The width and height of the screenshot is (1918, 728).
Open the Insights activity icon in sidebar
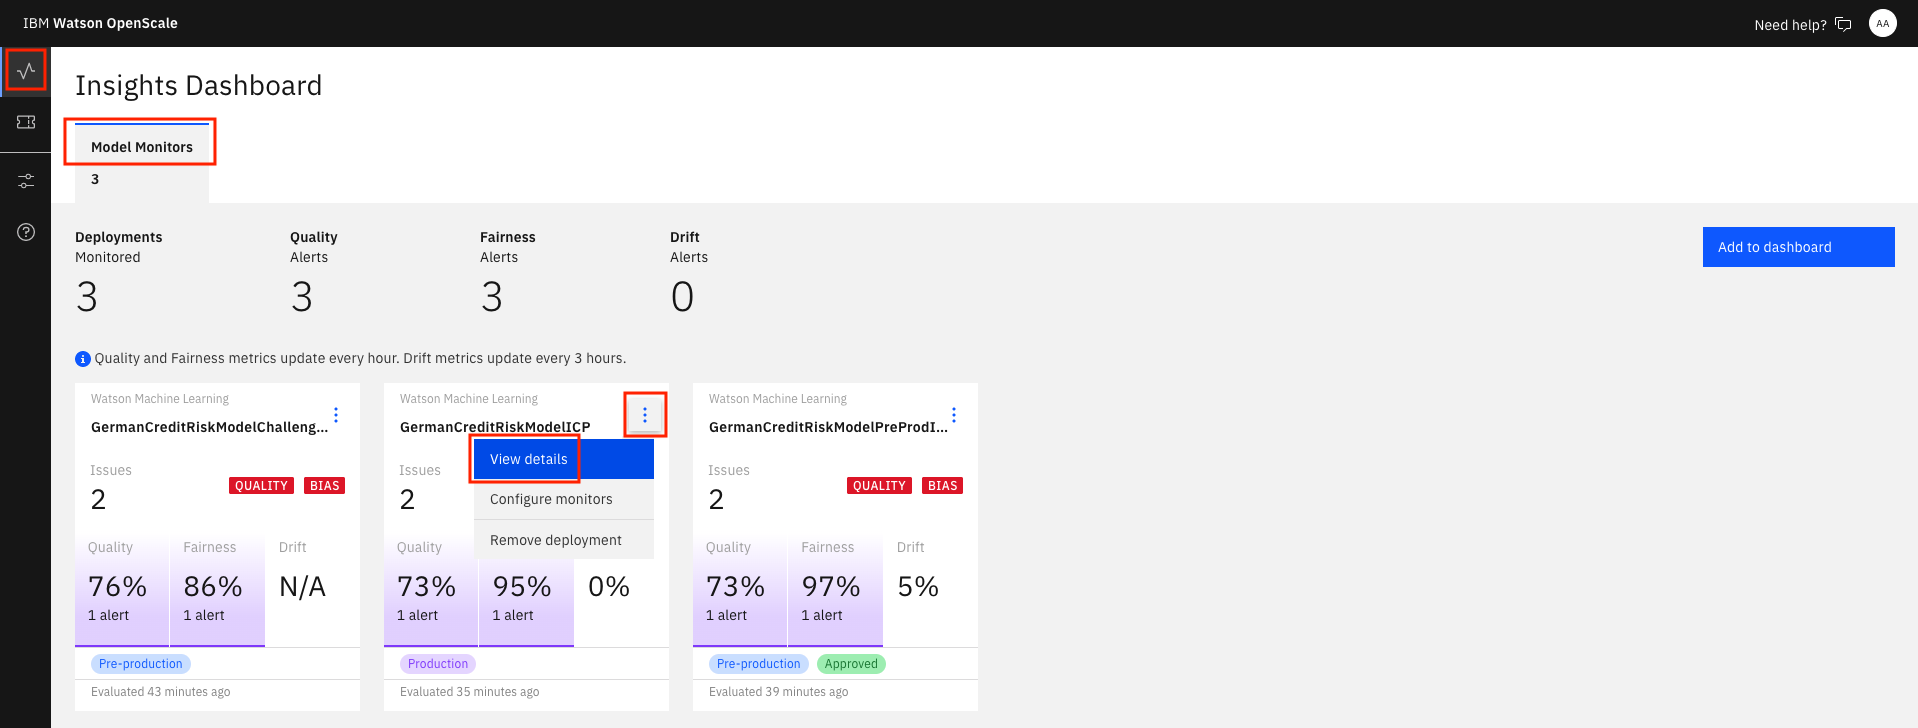[x=26, y=71]
